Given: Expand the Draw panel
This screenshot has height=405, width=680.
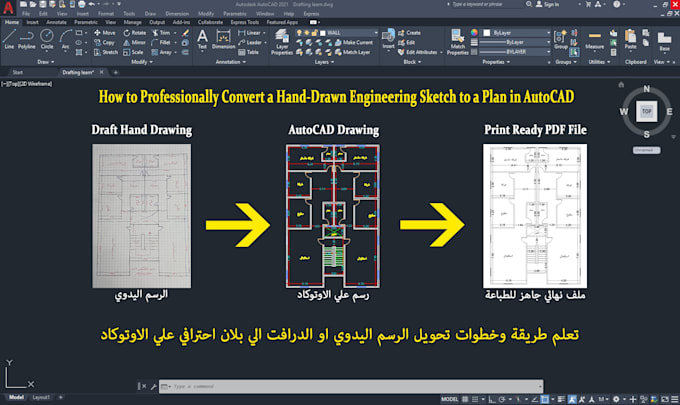Looking at the screenshot, I should pos(46,62).
